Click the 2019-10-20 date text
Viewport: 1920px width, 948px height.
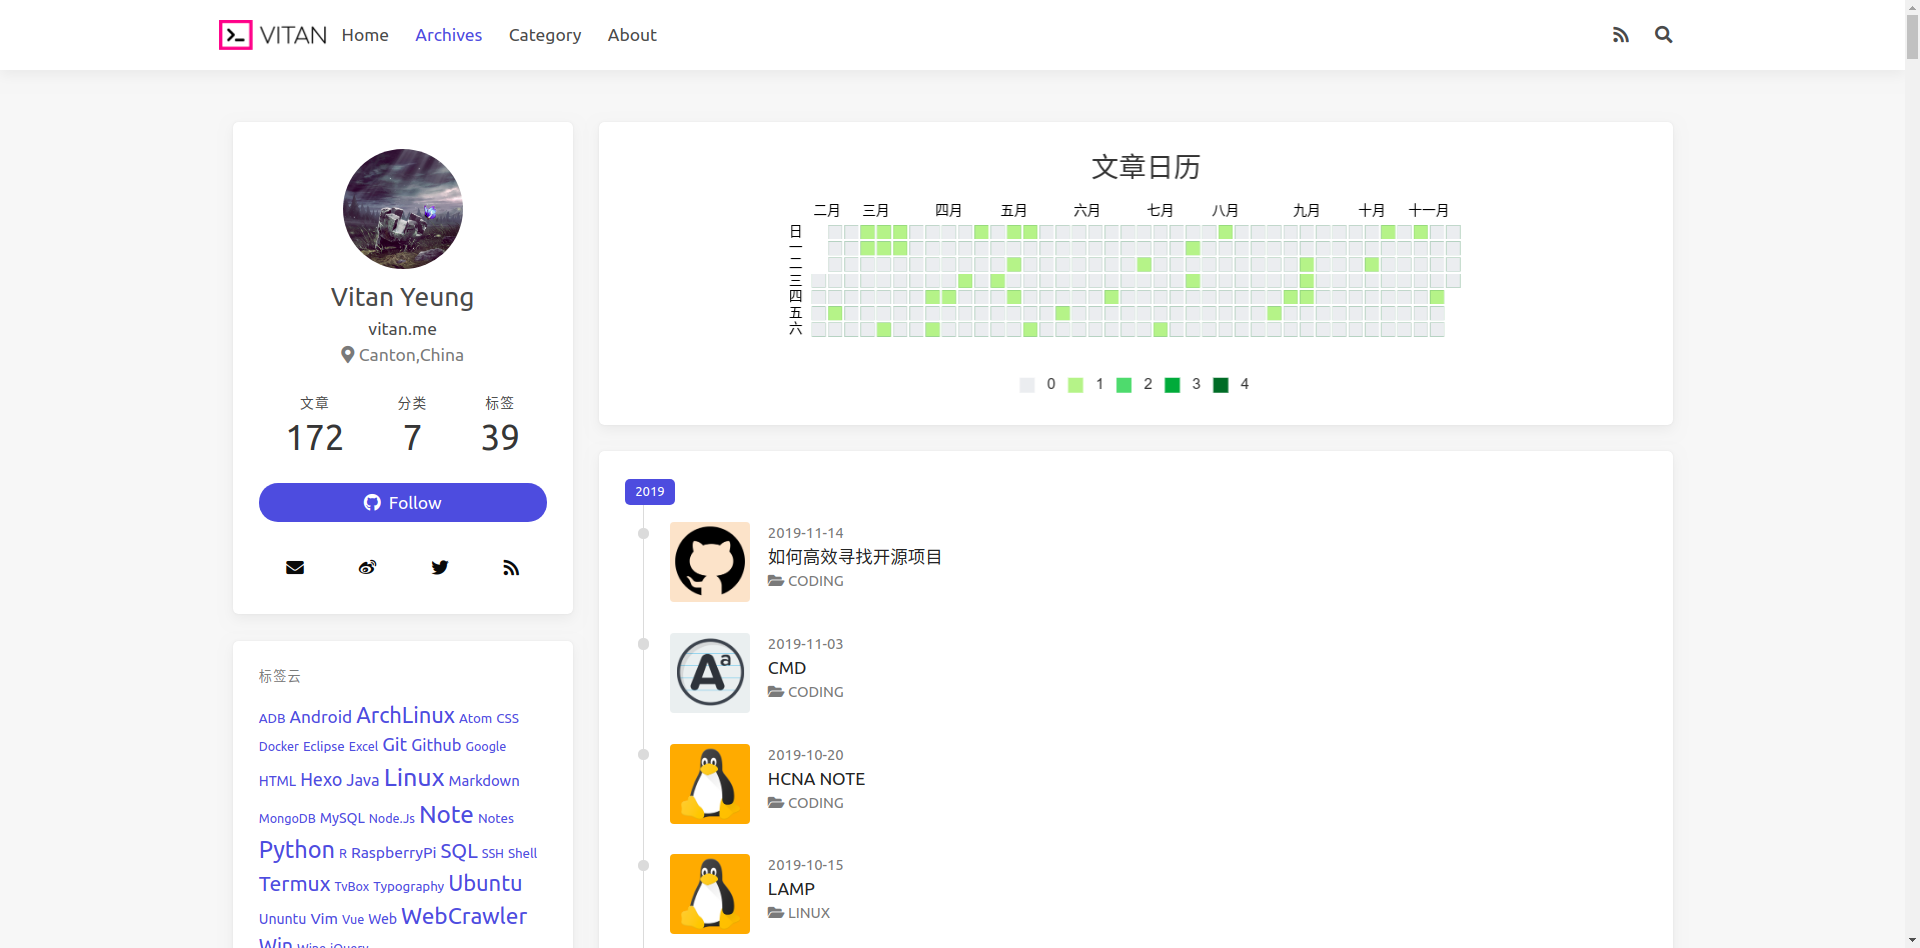pos(806,755)
